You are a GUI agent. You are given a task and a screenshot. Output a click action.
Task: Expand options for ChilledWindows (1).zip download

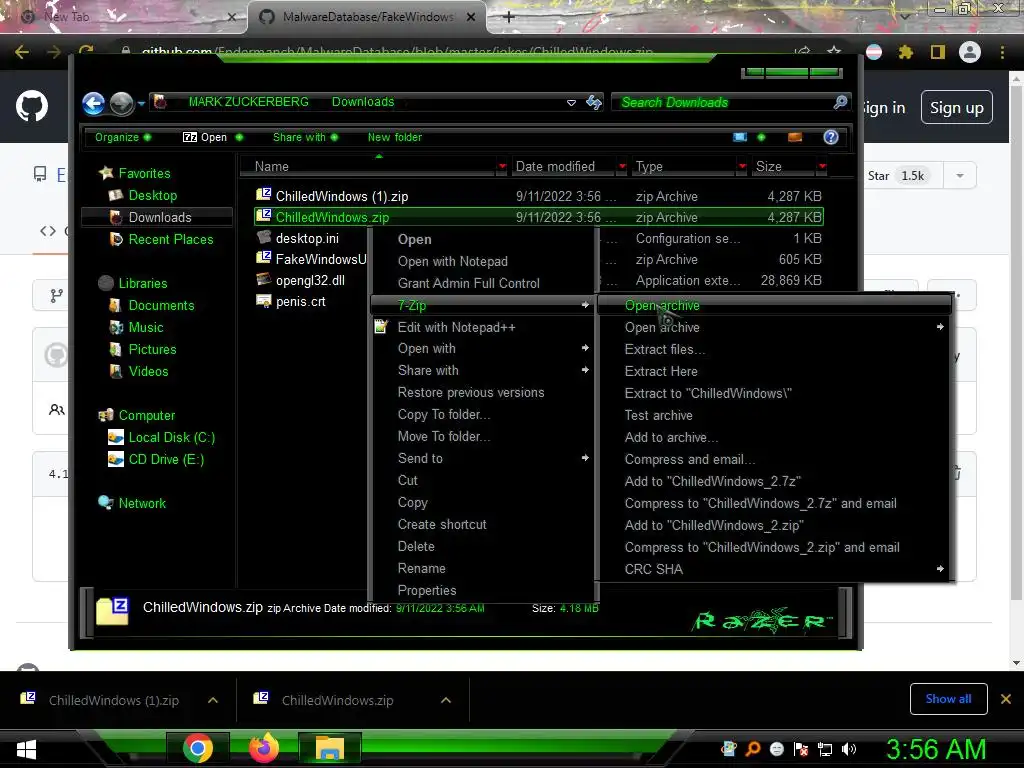(x=212, y=700)
